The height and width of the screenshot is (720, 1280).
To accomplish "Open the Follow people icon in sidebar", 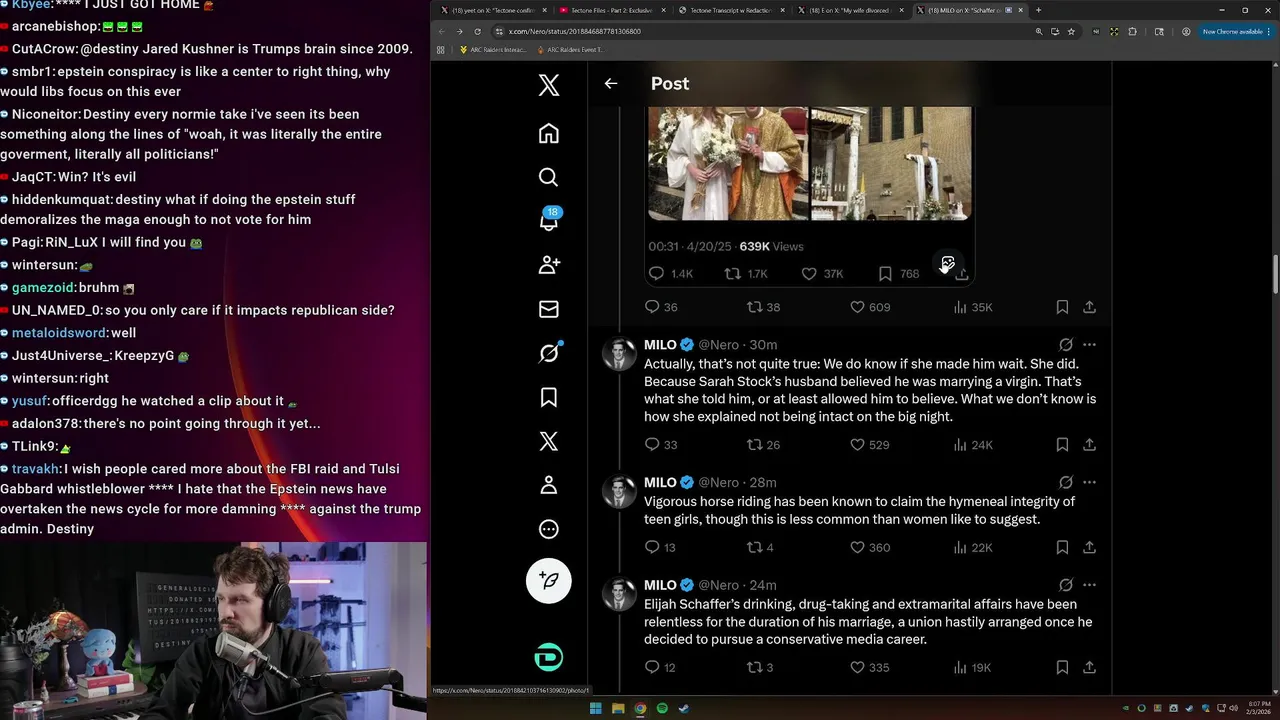I will click(548, 265).
